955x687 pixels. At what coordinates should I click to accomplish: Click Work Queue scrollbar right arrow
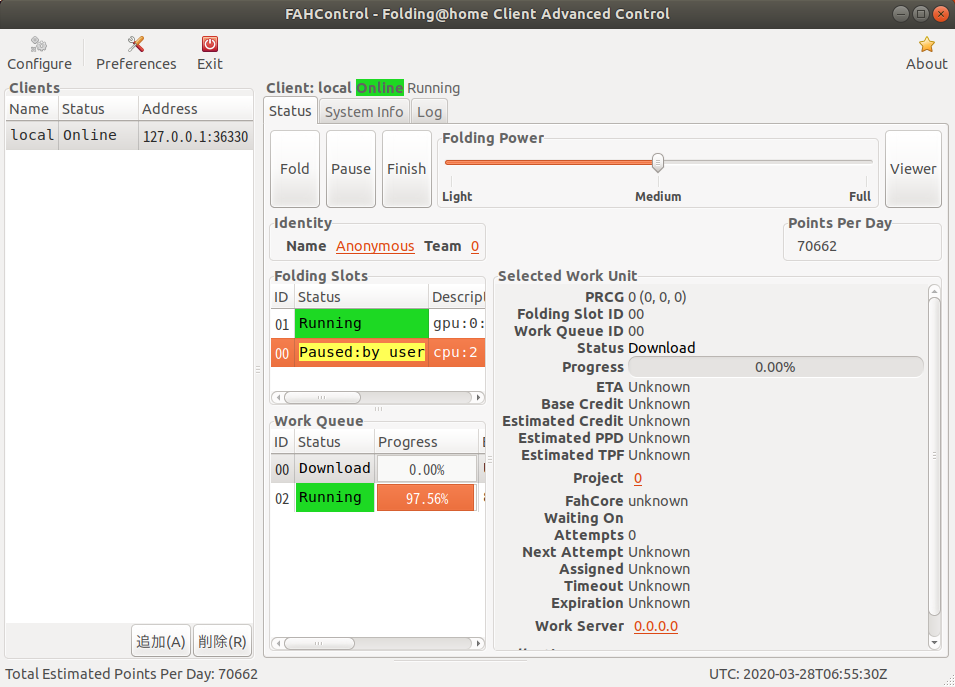(479, 643)
